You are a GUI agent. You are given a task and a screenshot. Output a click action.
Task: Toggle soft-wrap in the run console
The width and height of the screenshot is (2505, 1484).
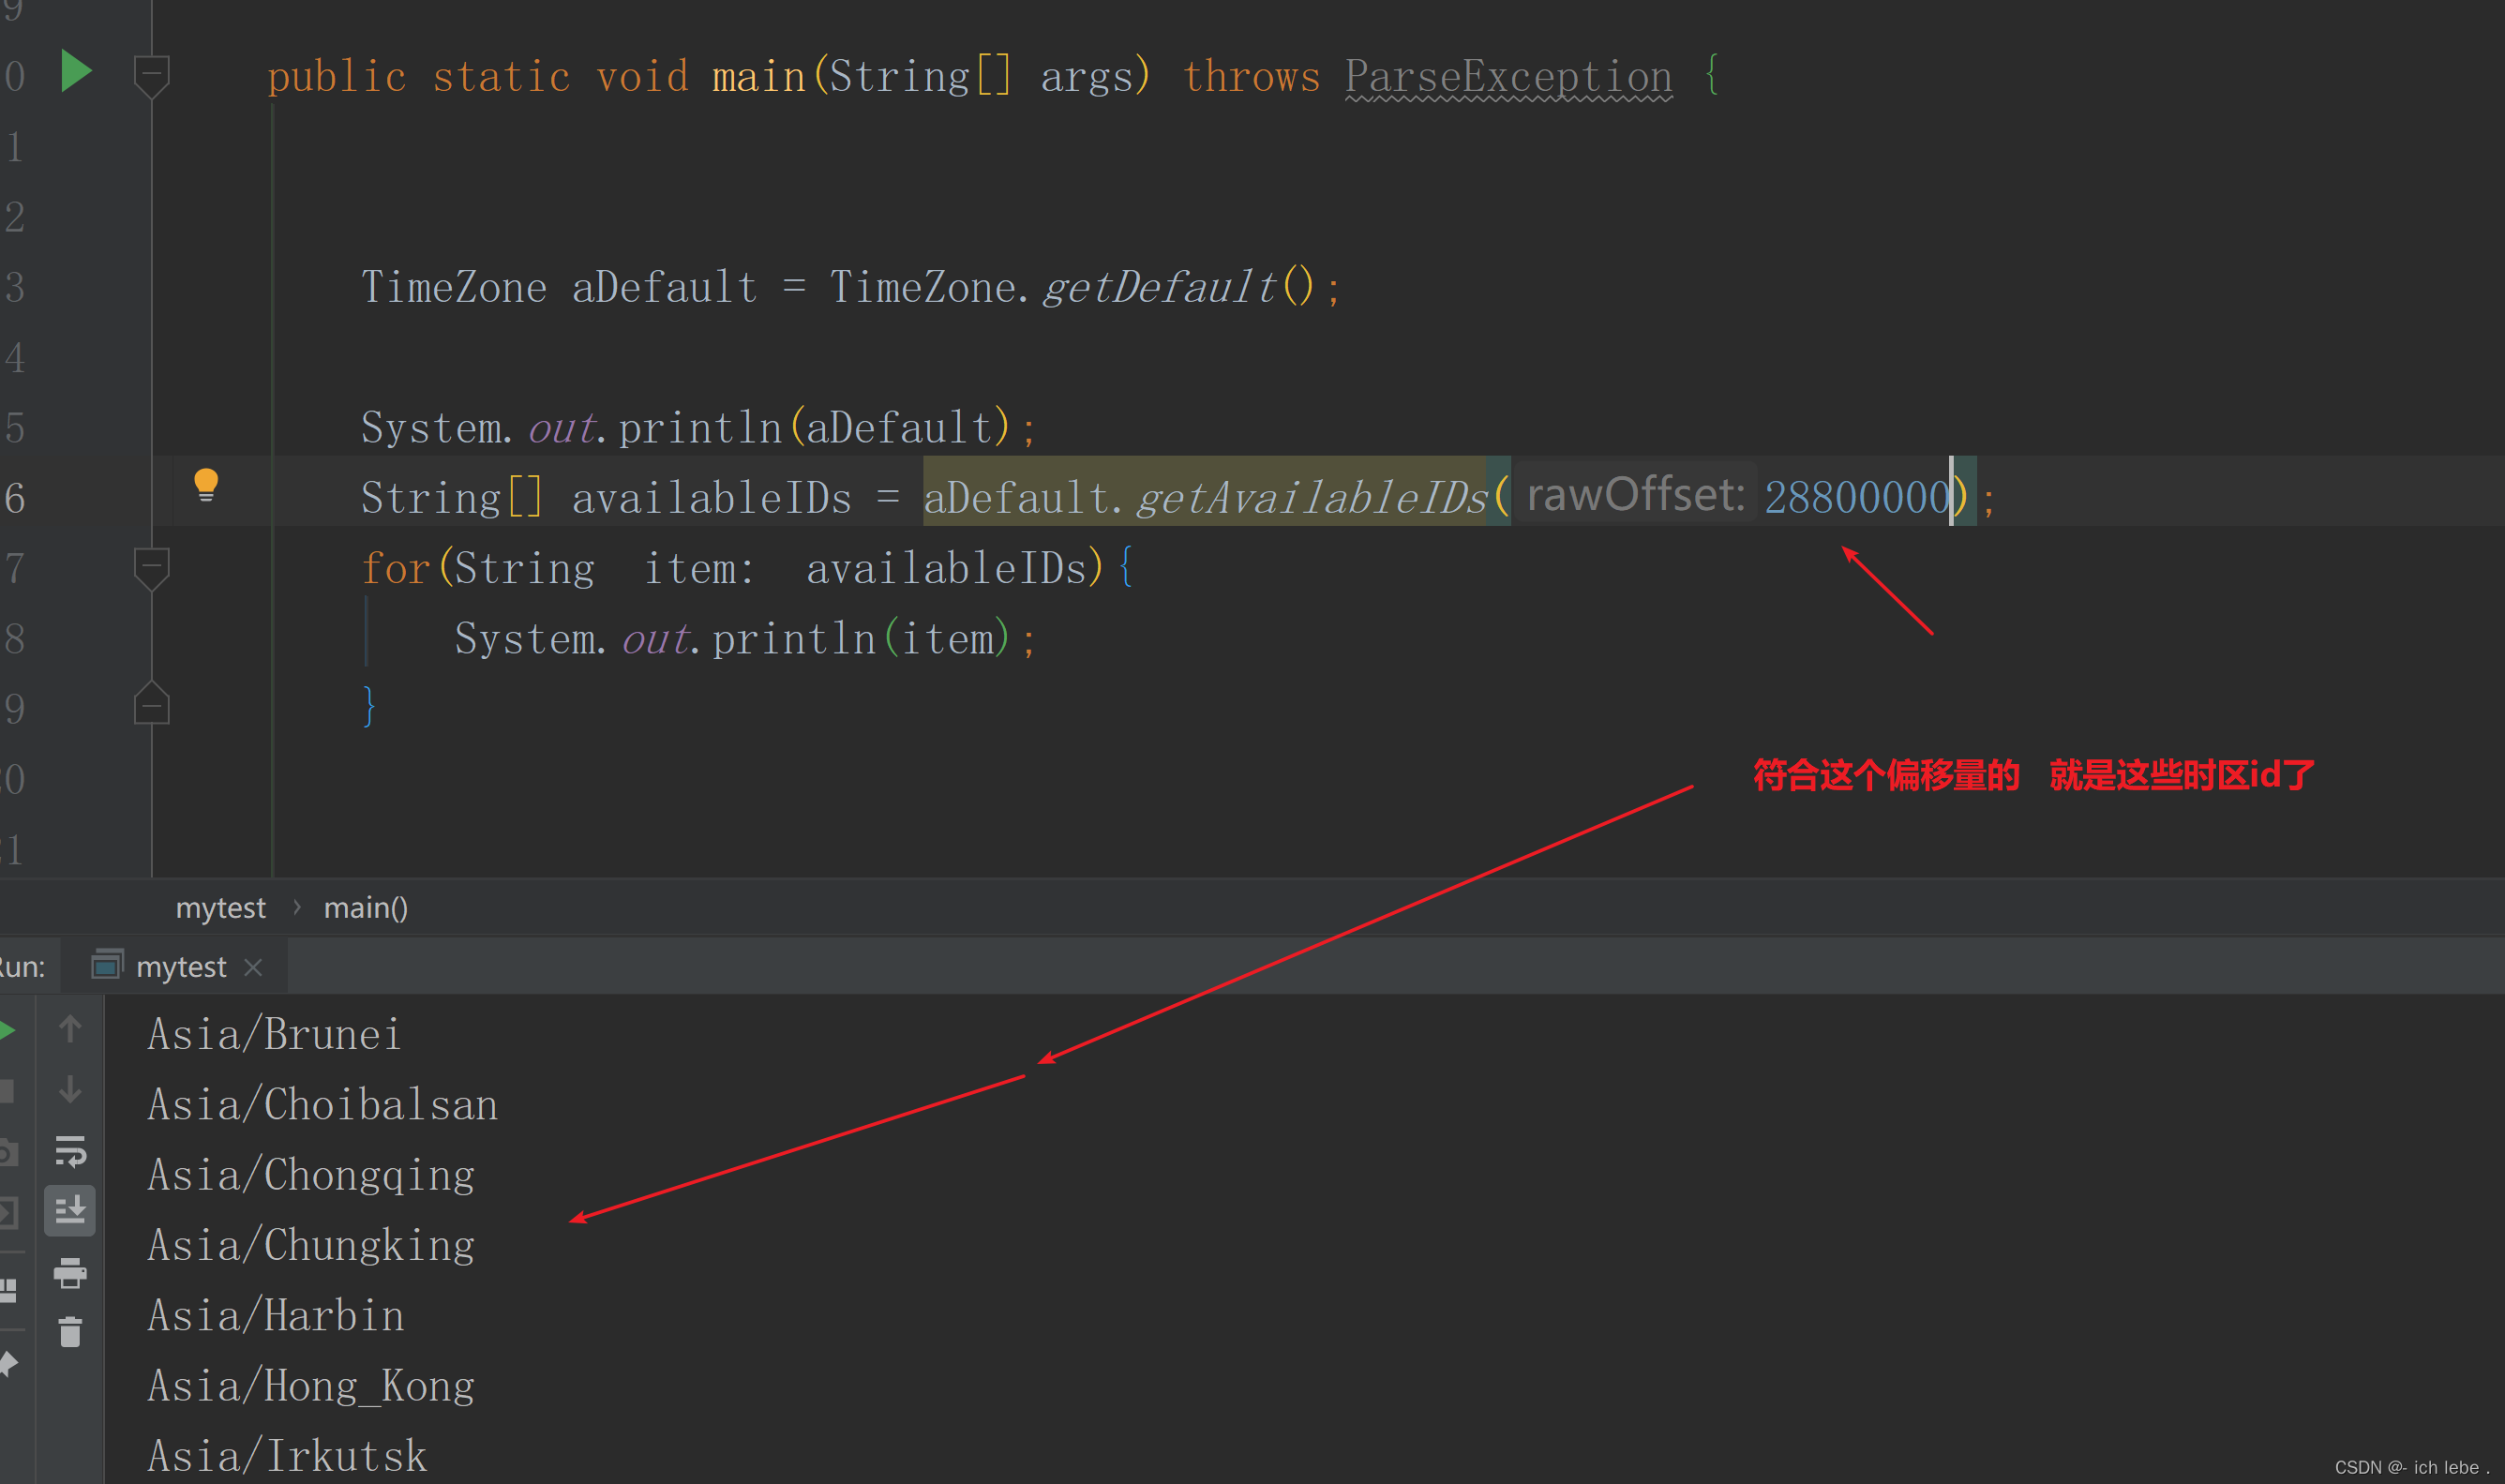(x=70, y=1151)
